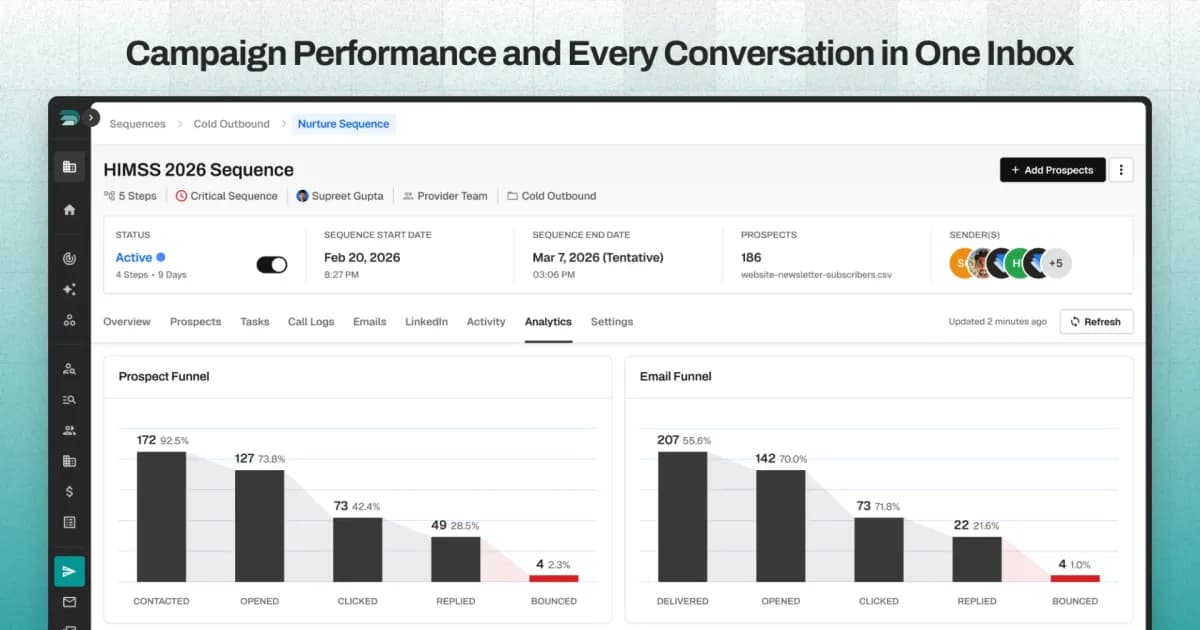Refresh the analytics data

click(1096, 322)
